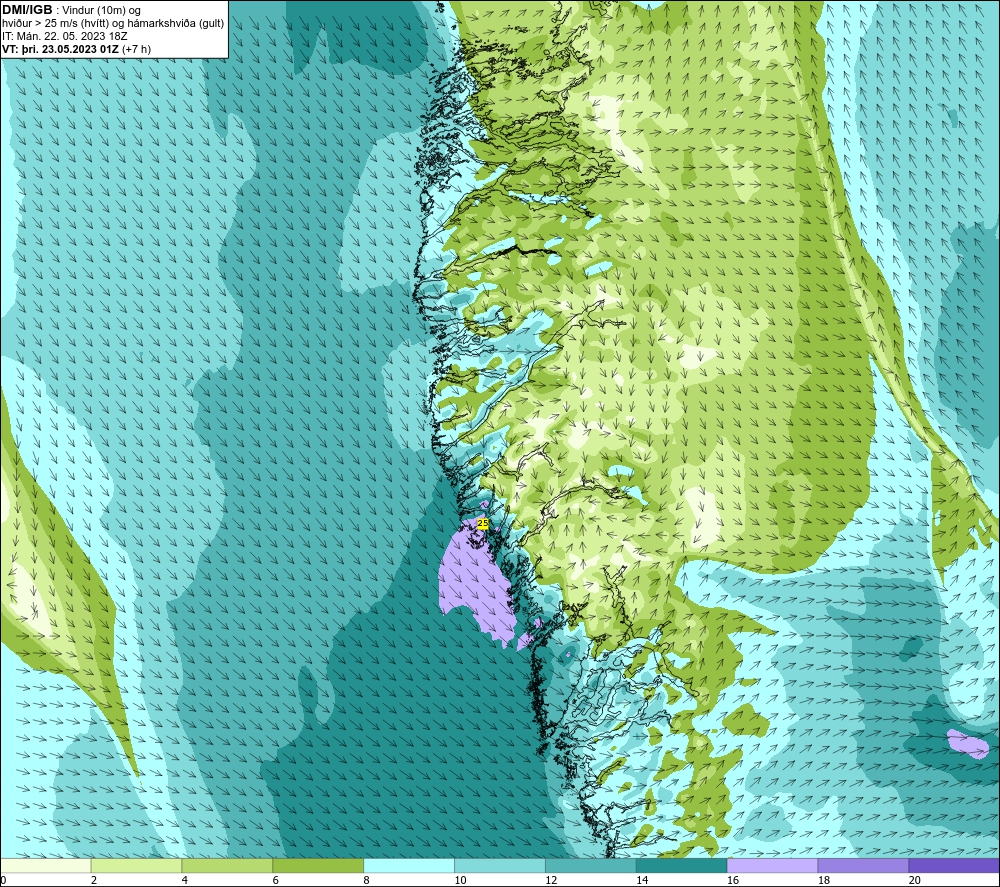
Task: Click the 14–16 m/s dark teal swatch
Action: coord(681,865)
